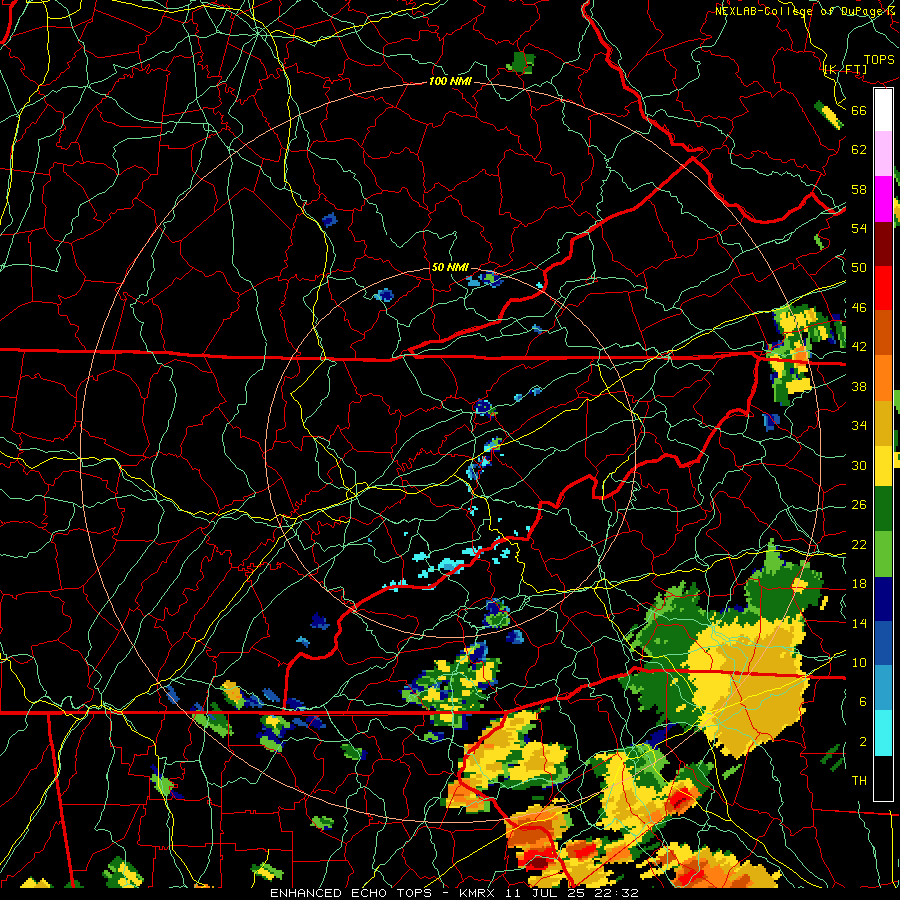Click the legend value "22"
This screenshot has width=900, height=900.
point(859,544)
